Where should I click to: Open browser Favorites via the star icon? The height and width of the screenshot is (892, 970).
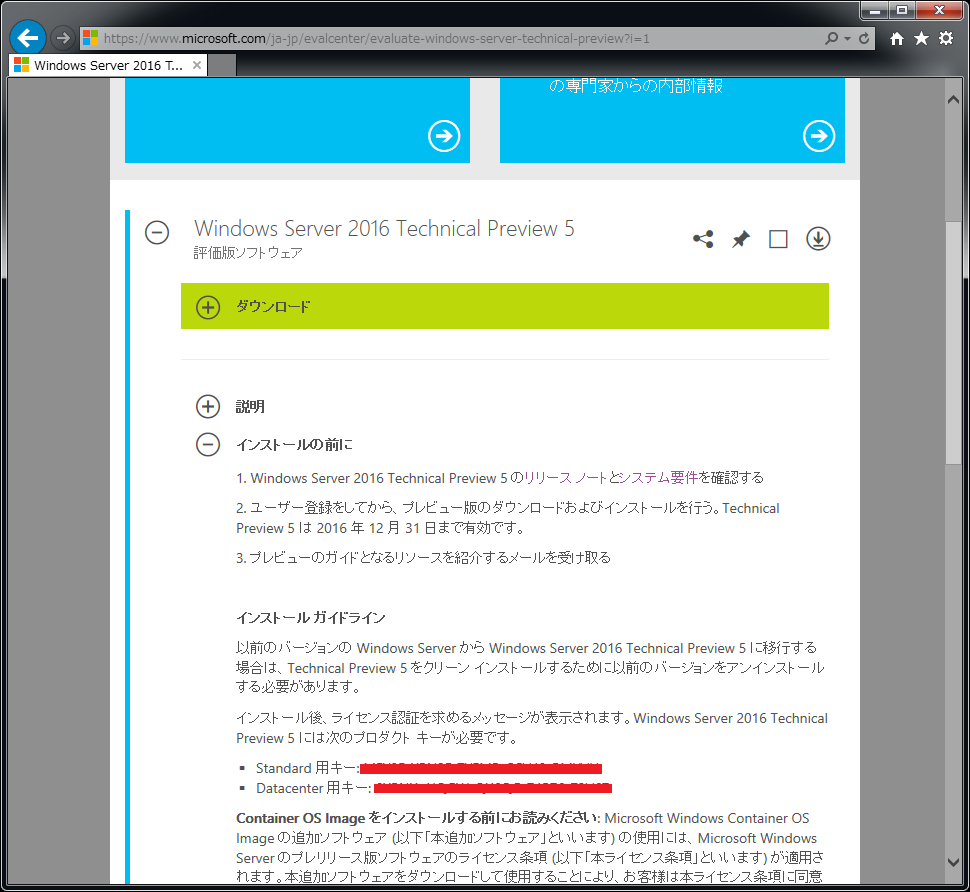(x=920, y=37)
